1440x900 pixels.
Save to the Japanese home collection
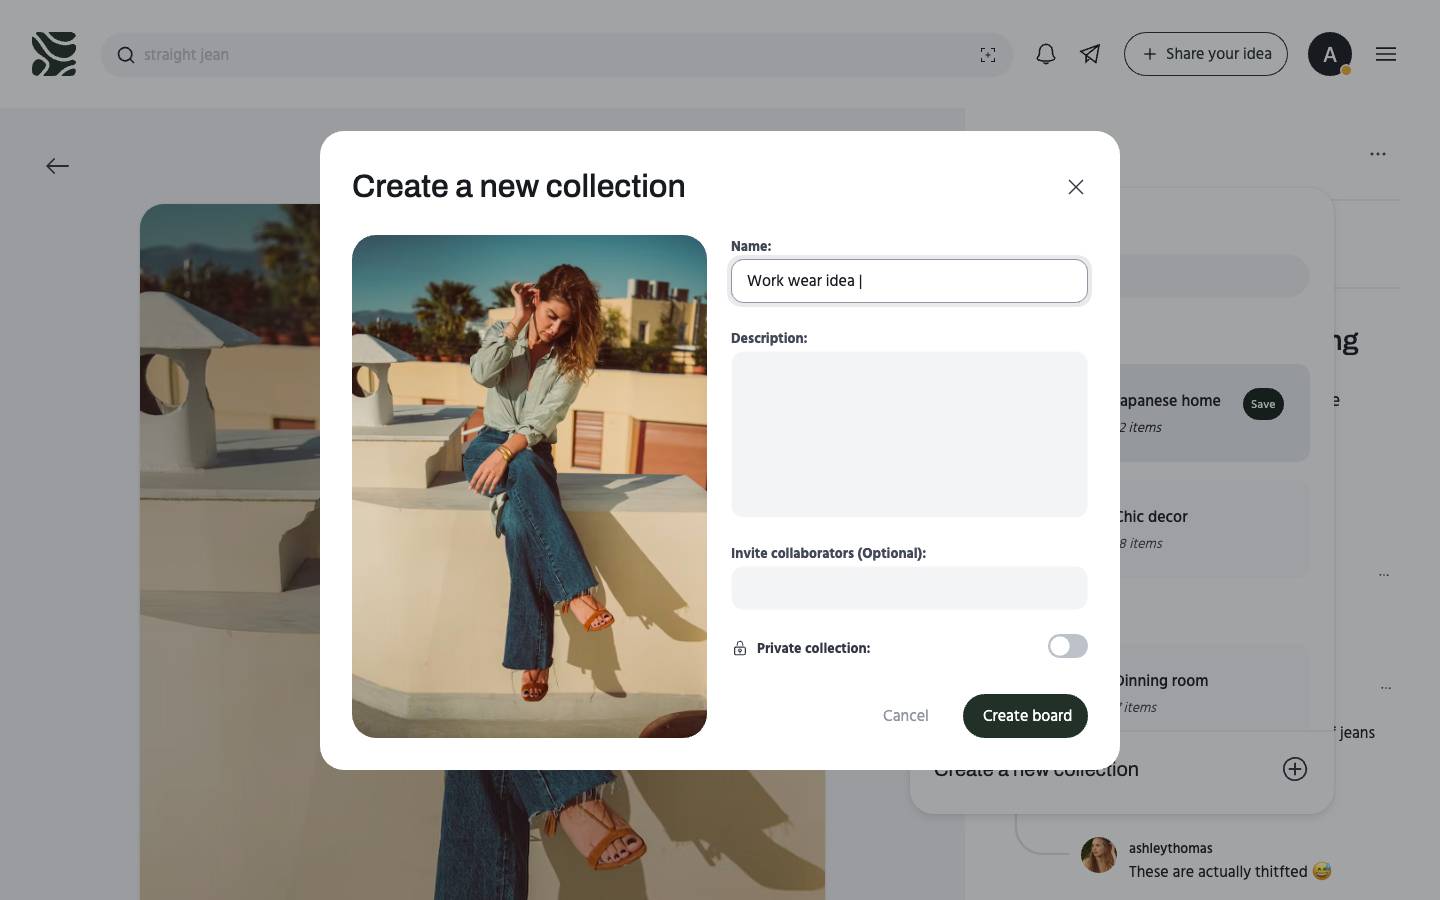[1262, 404]
